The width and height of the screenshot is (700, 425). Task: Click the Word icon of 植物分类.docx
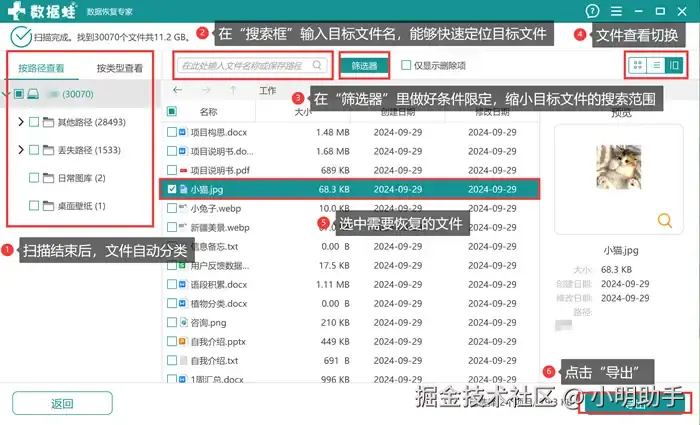coord(183,304)
